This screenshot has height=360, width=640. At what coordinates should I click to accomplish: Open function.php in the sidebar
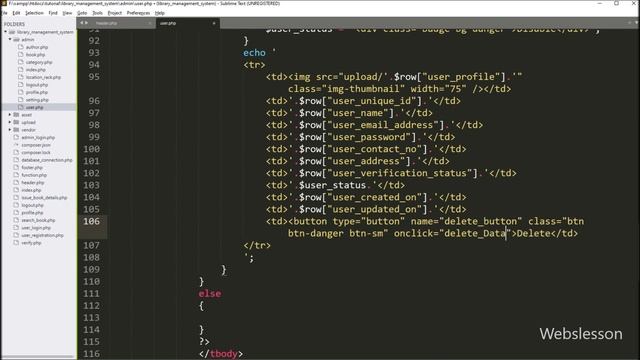click(34, 175)
